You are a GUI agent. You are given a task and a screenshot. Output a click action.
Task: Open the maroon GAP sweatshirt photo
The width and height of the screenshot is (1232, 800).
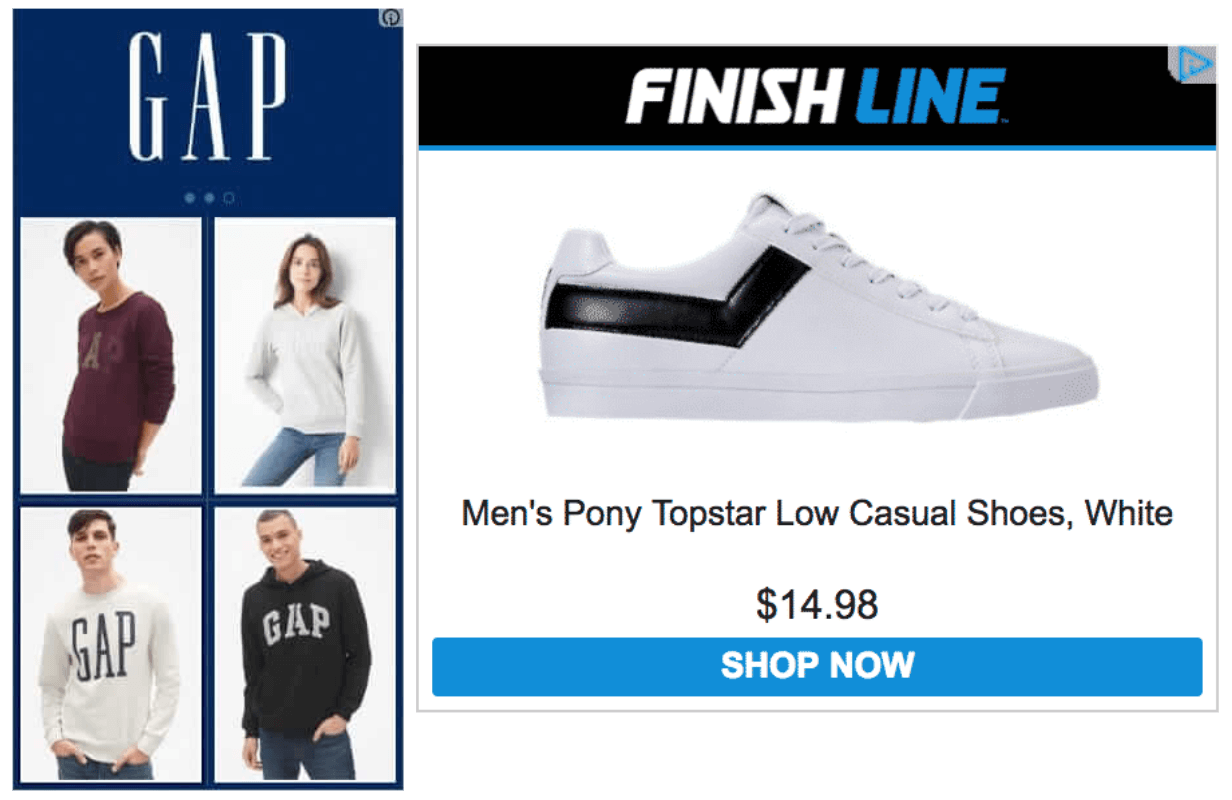(111, 355)
